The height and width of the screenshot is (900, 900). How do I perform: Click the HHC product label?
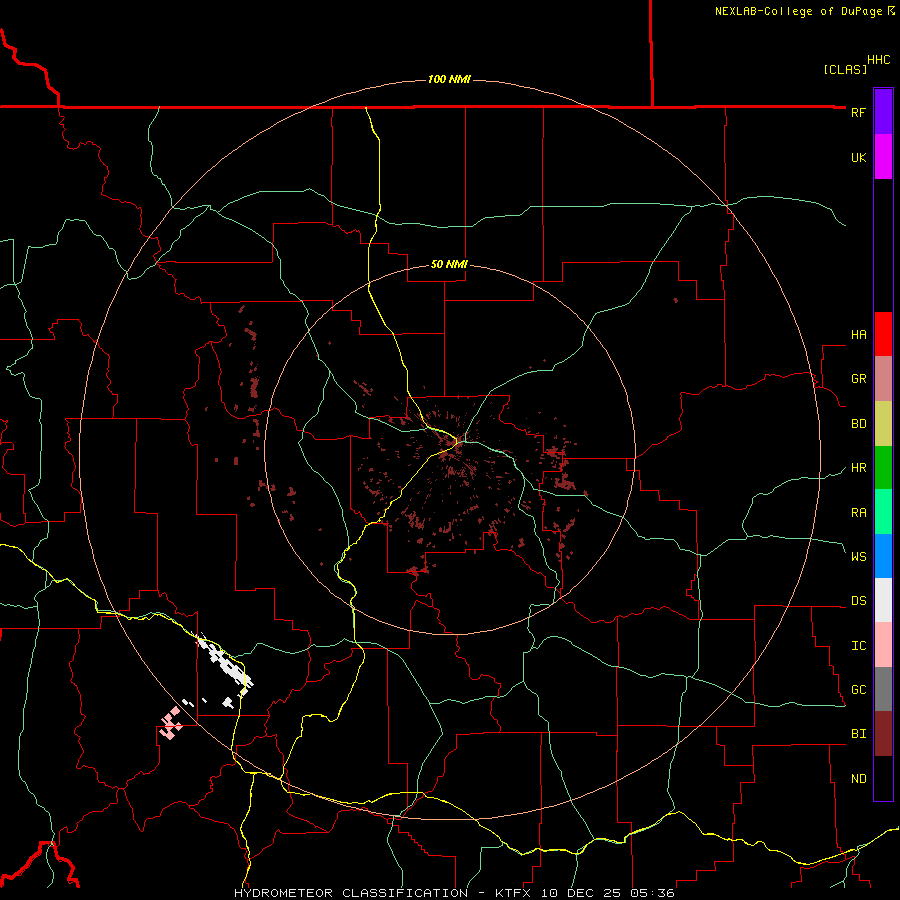878,60
